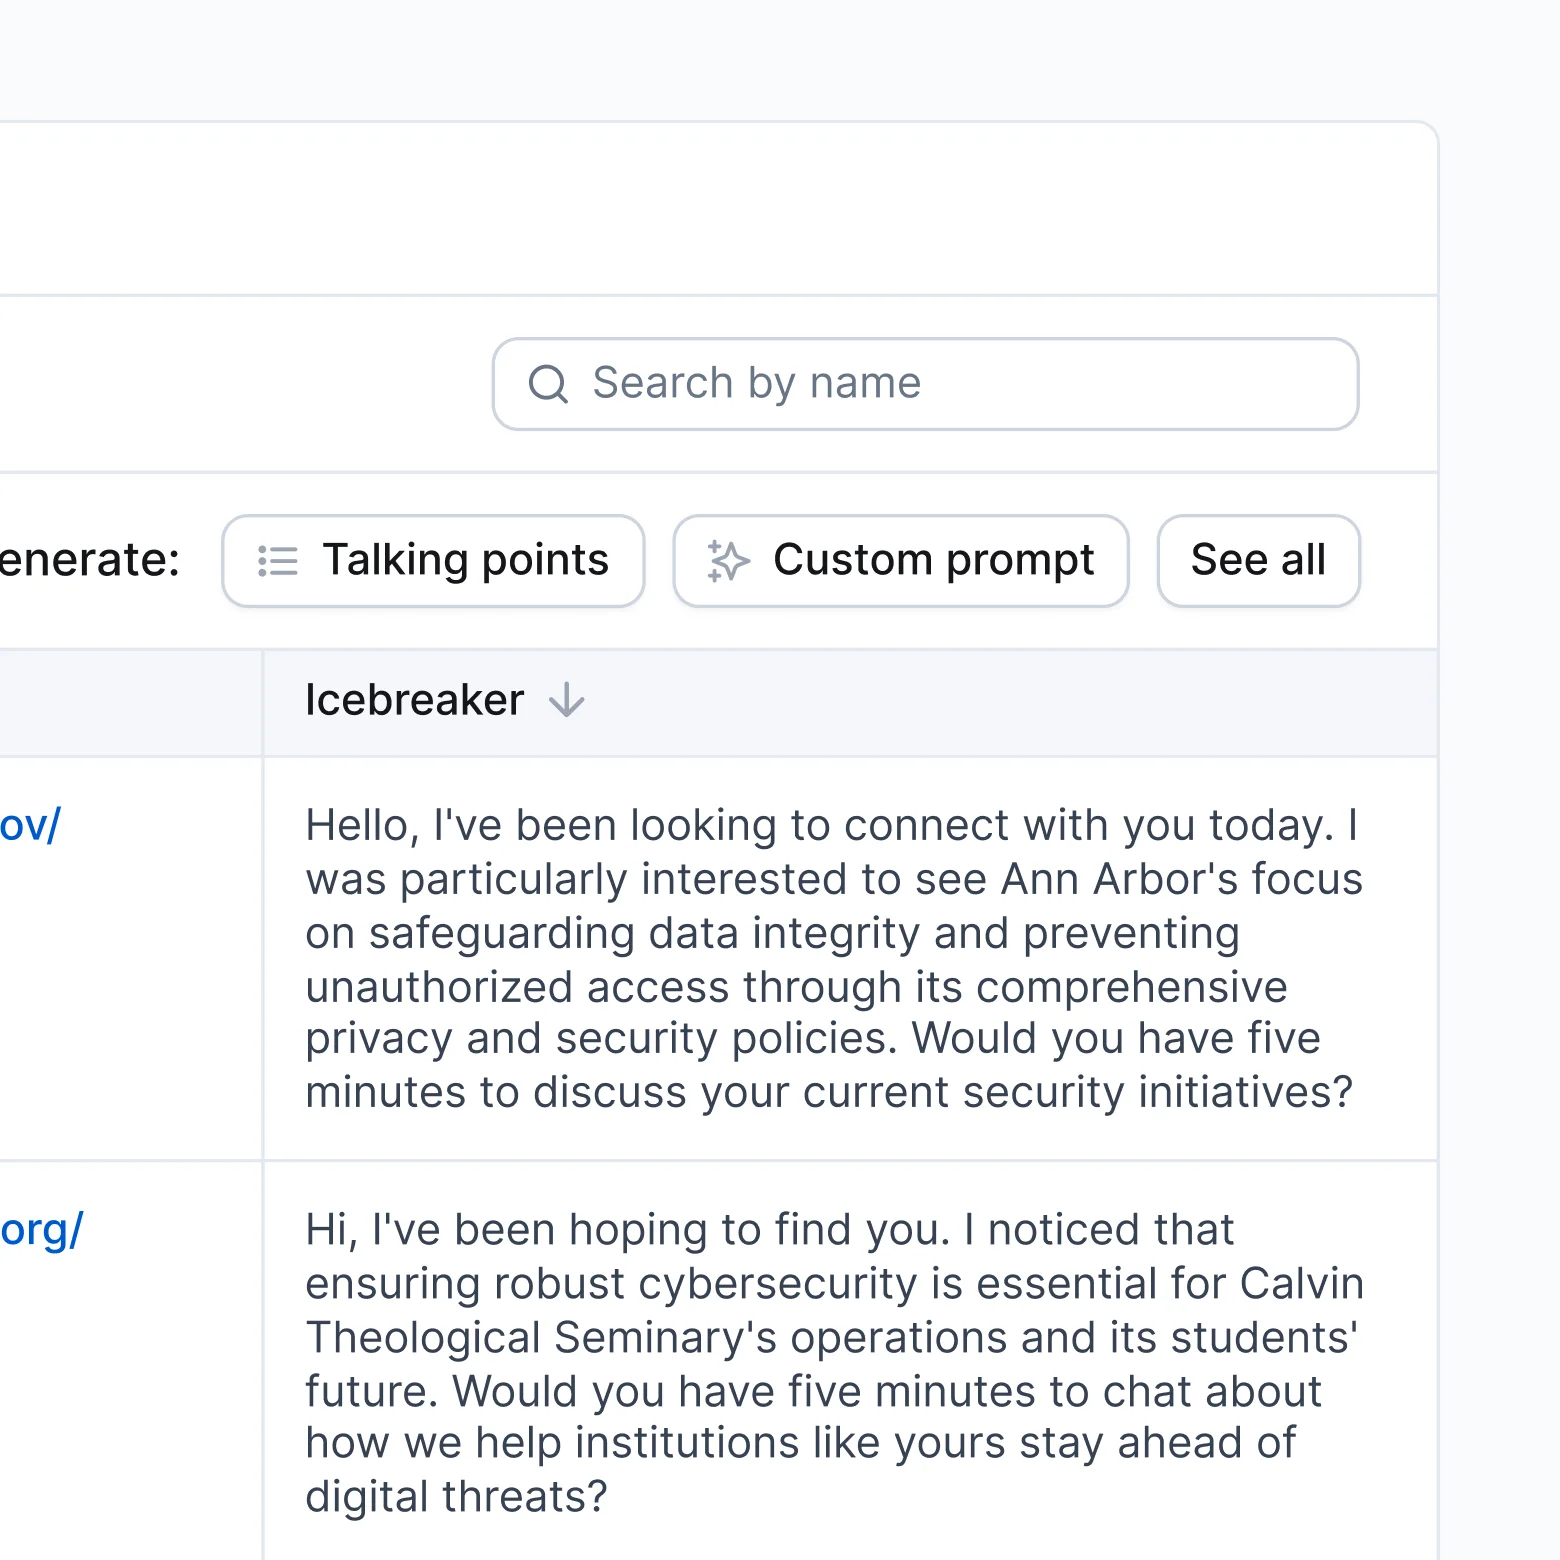
Task: Click the "current security initiatives?" closing line
Action: (1077, 1092)
